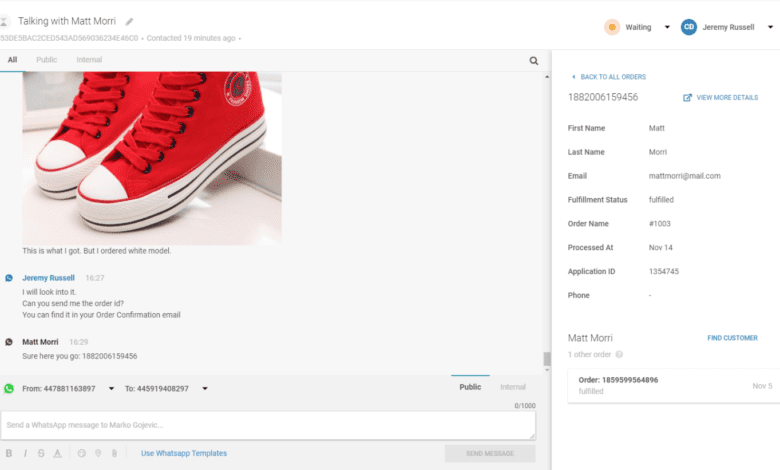Screen dimensions: 780x470
Task: Apply bold formatting in the message toolbar
Action: [x=9, y=453]
